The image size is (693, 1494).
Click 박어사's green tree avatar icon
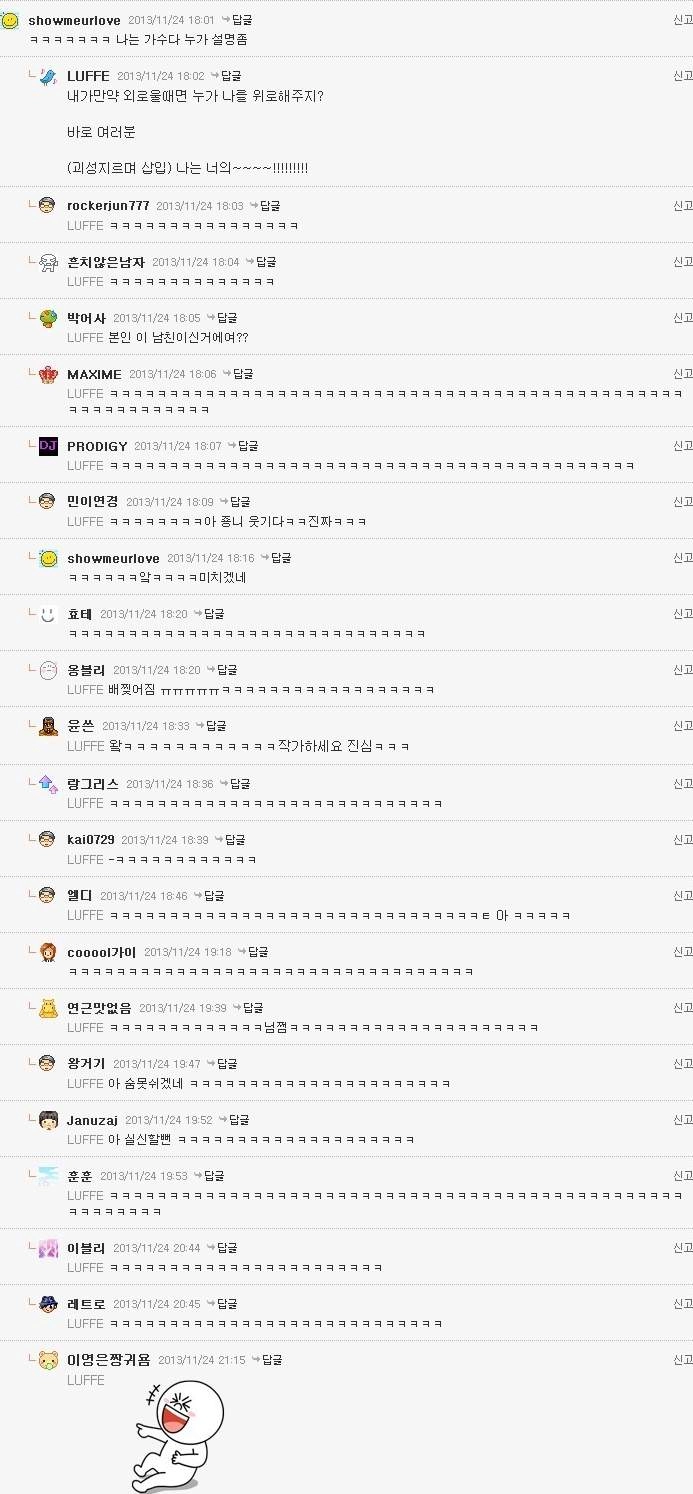coord(48,318)
